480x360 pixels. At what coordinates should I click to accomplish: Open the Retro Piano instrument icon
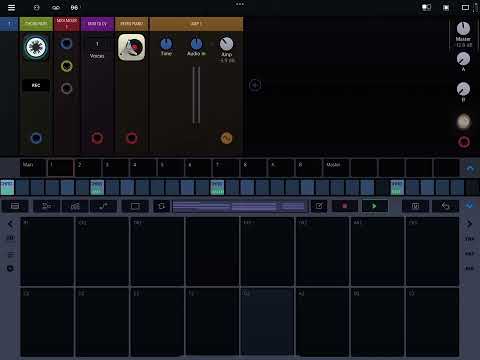[132, 47]
